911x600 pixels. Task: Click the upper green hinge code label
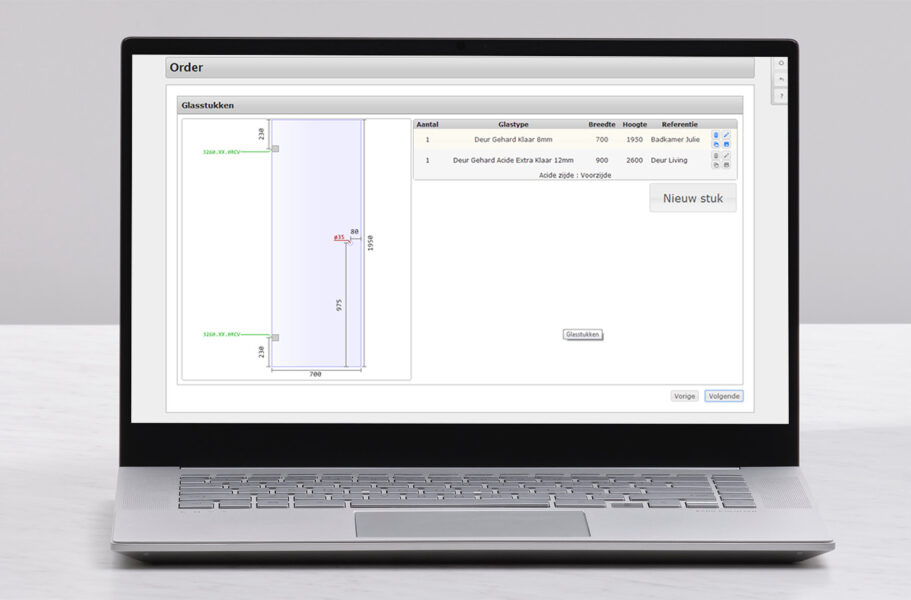point(221,152)
